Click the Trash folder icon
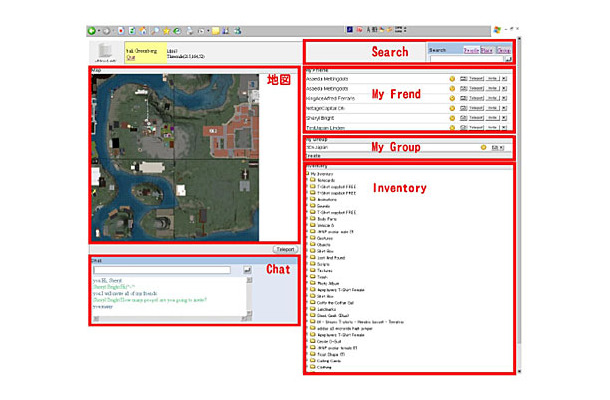 tap(312, 277)
